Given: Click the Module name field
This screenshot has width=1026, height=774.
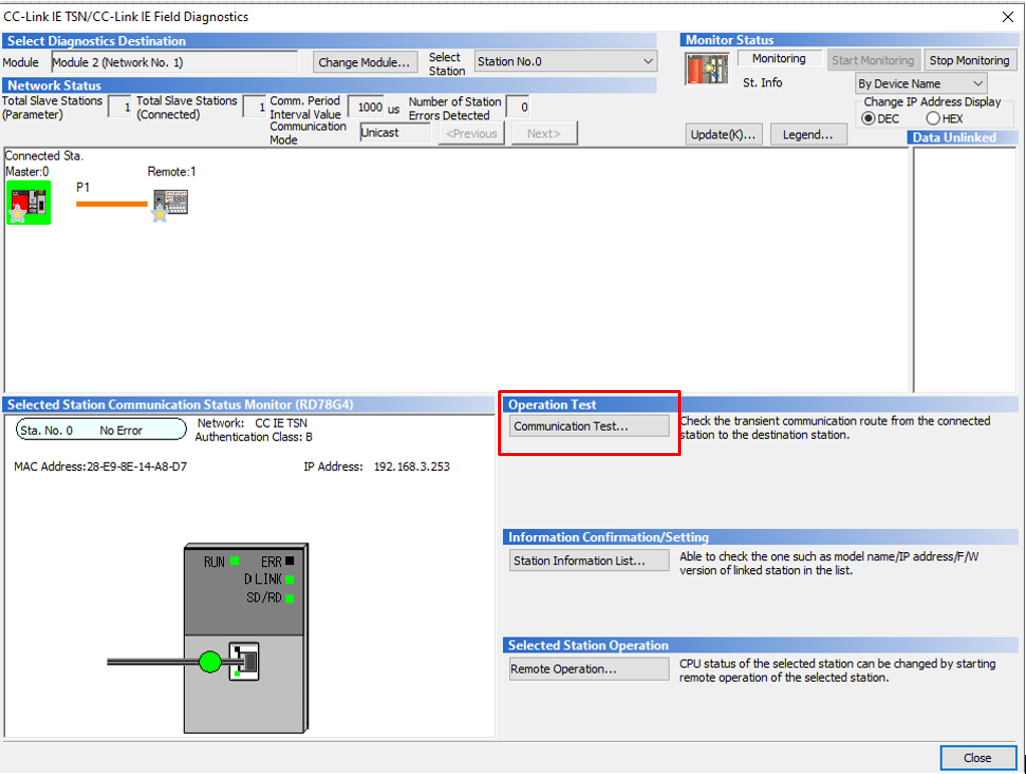Looking at the screenshot, I should [175, 63].
